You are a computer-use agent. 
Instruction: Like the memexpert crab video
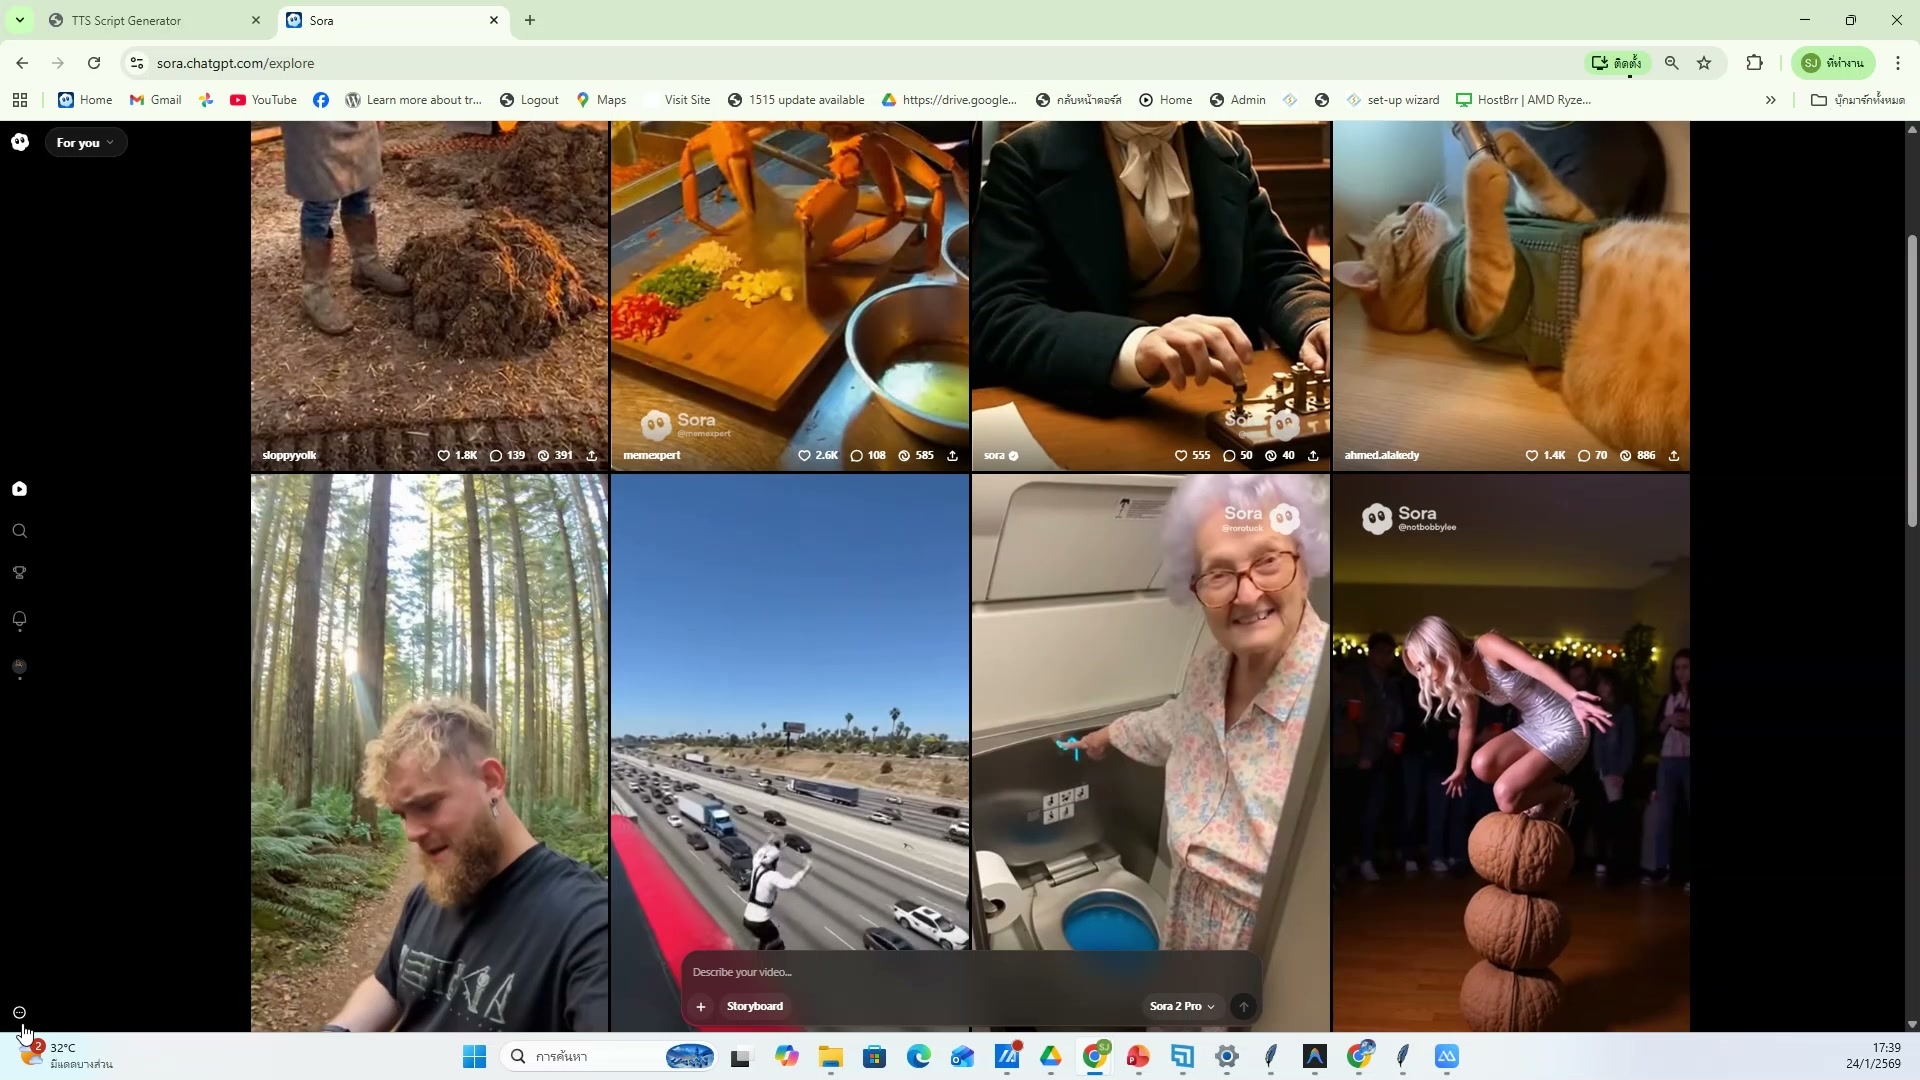(x=804, y=456)
